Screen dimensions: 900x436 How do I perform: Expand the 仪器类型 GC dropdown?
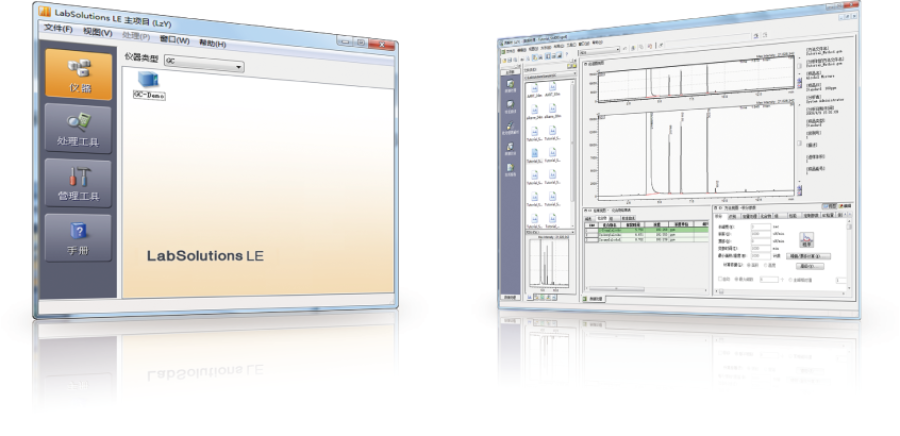coord(204,63)
